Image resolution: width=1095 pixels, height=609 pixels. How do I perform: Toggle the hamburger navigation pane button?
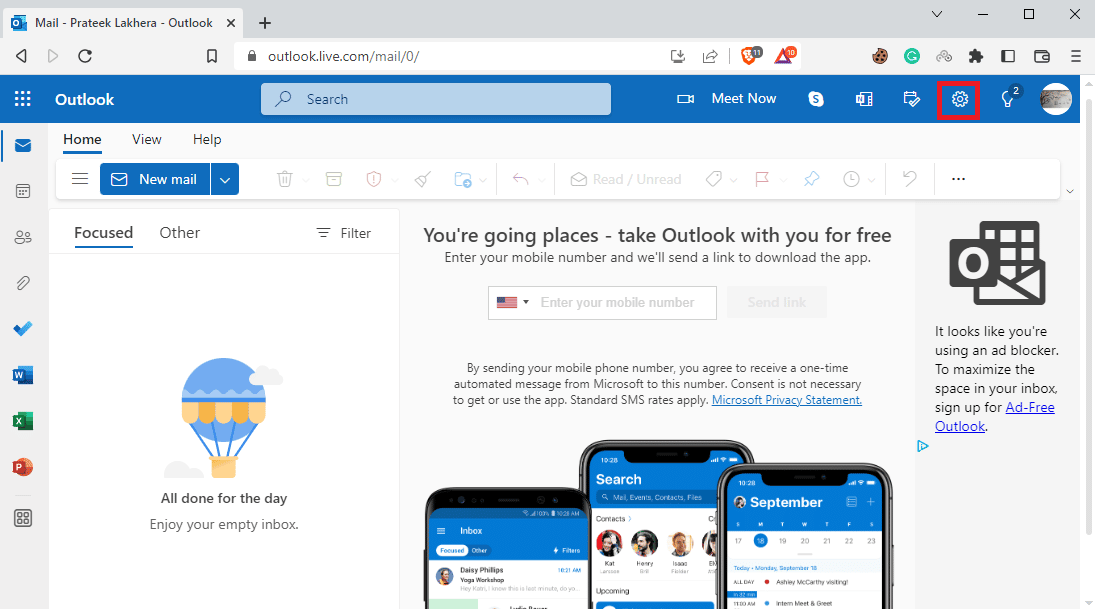[80, 179]
